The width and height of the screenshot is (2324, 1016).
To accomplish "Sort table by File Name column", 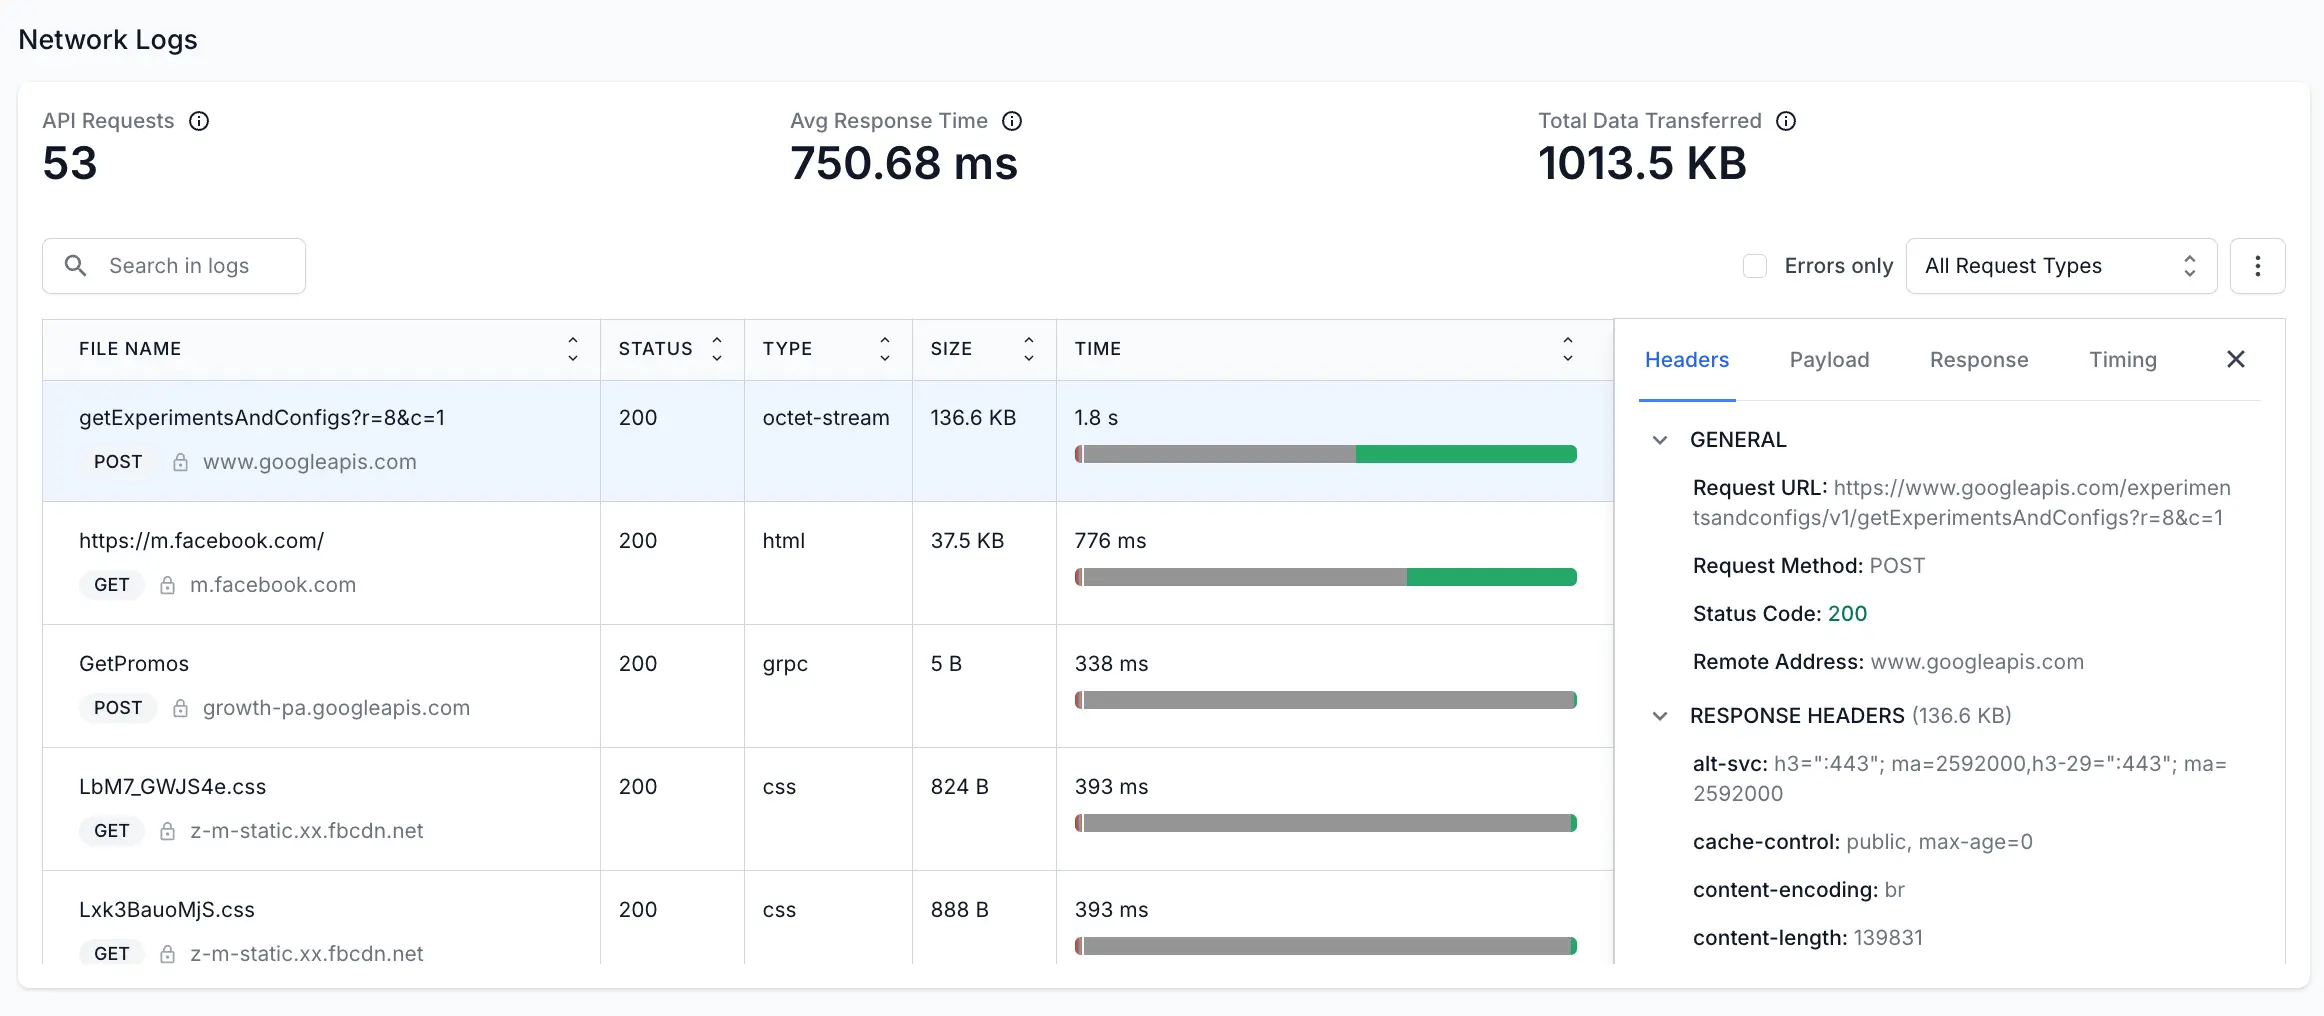I will click(x=572, y=349).
